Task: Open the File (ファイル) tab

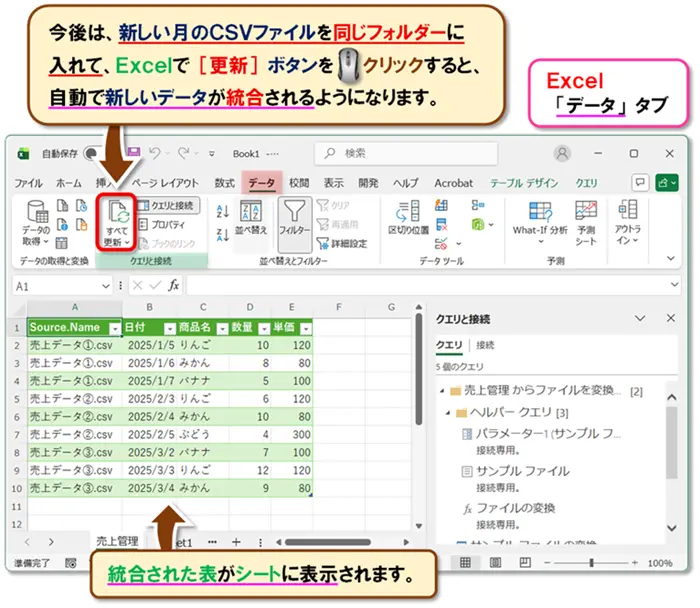Action: click(28, 183)
